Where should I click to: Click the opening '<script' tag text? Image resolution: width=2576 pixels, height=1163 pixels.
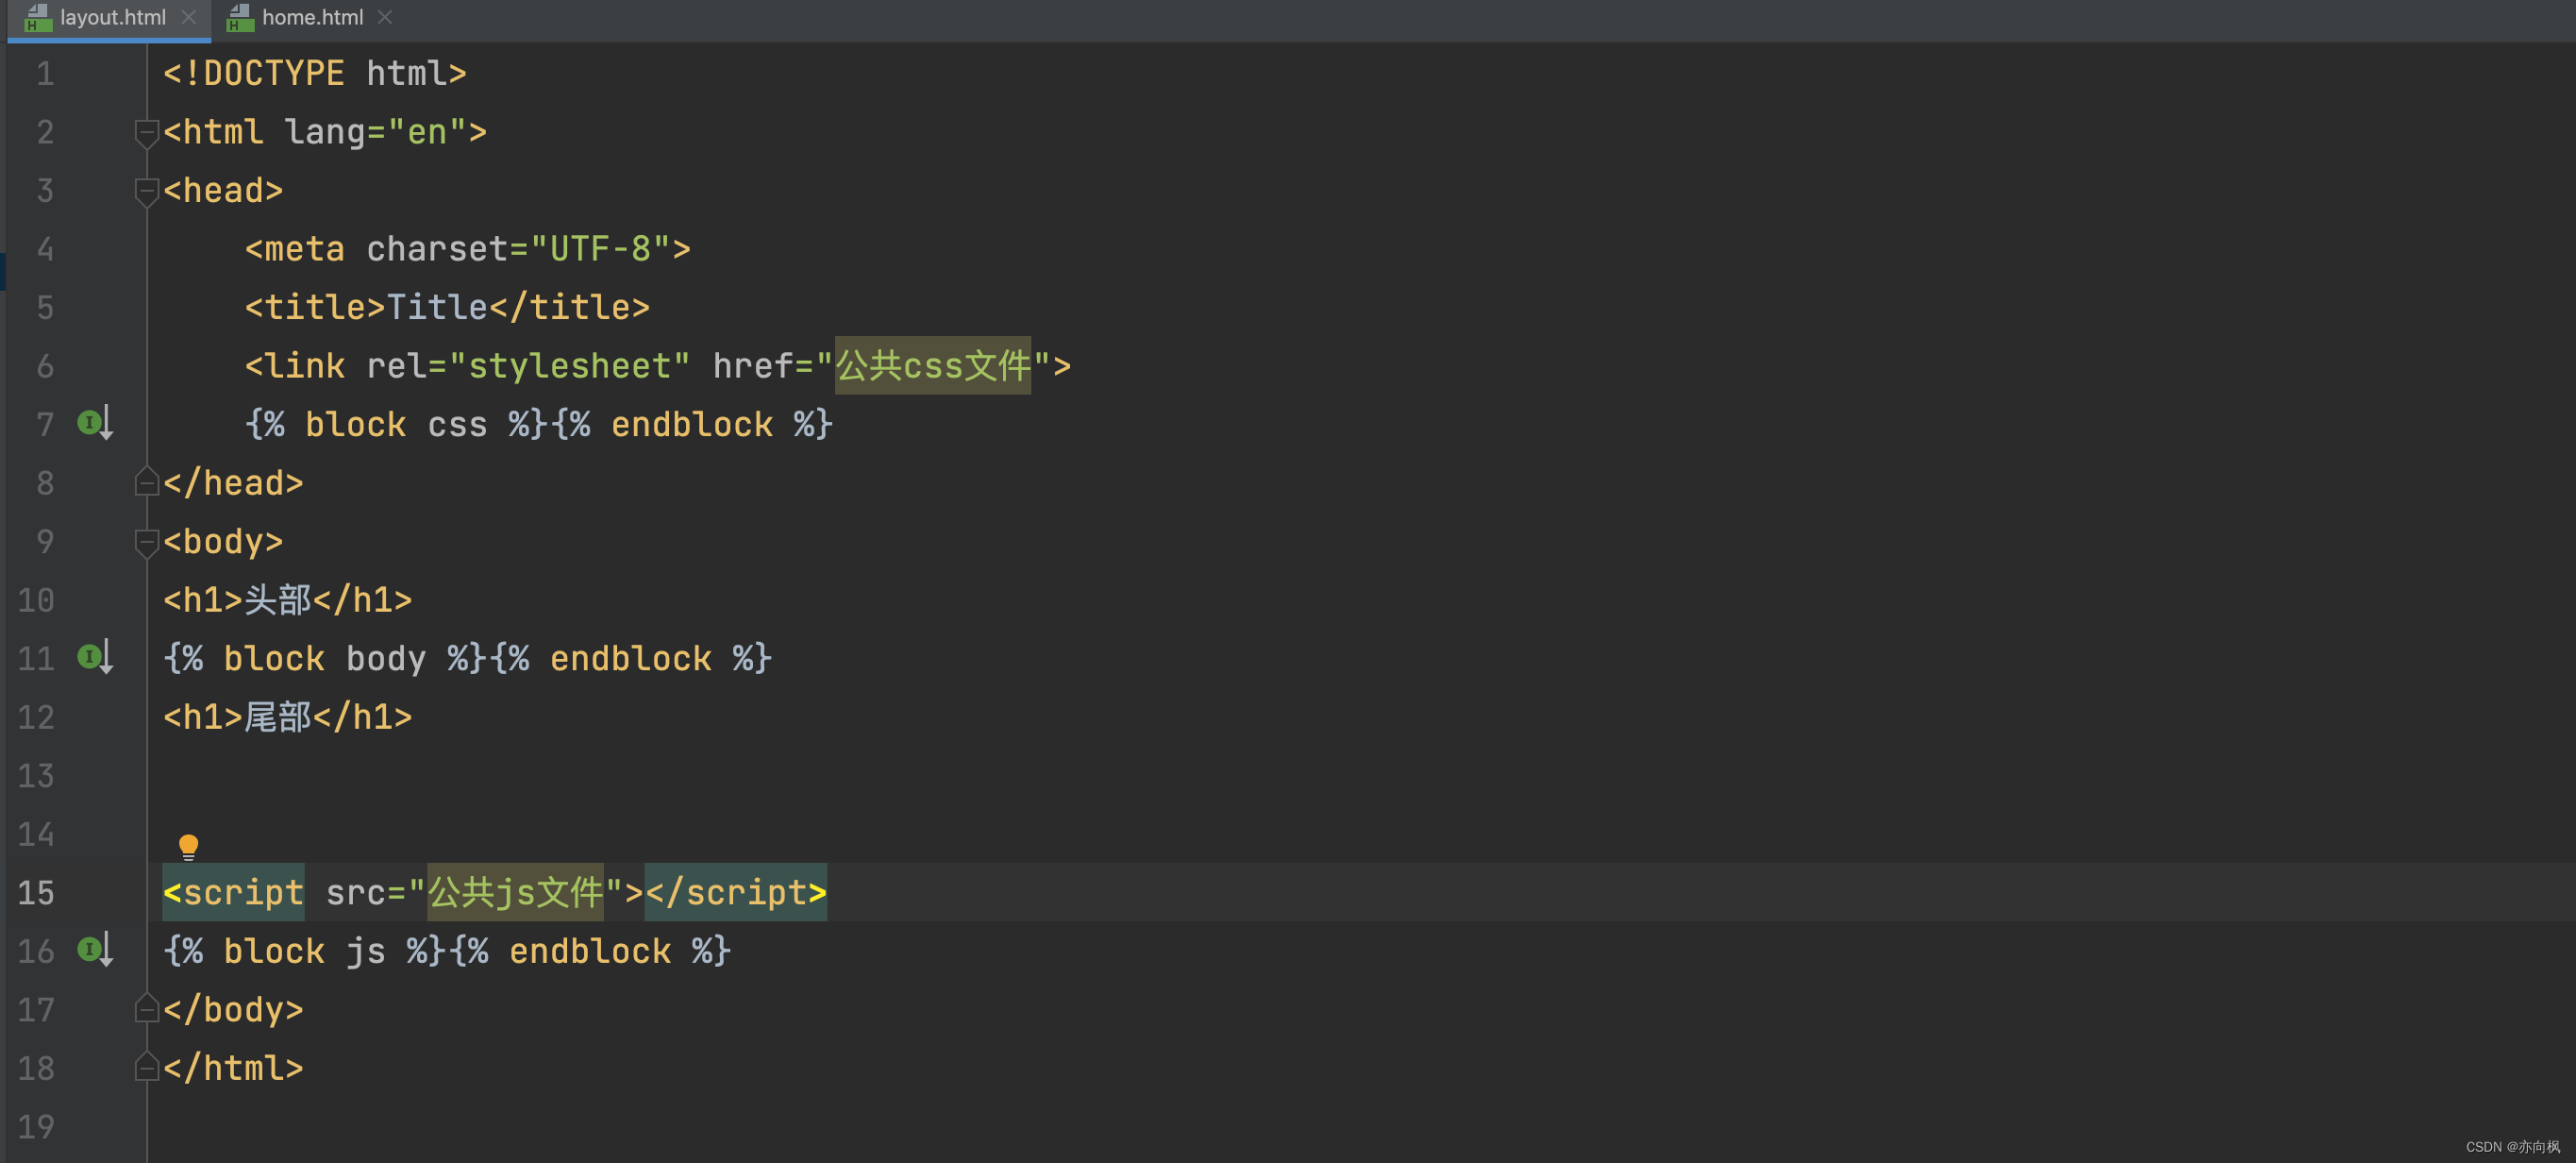(x=233, y=892)
